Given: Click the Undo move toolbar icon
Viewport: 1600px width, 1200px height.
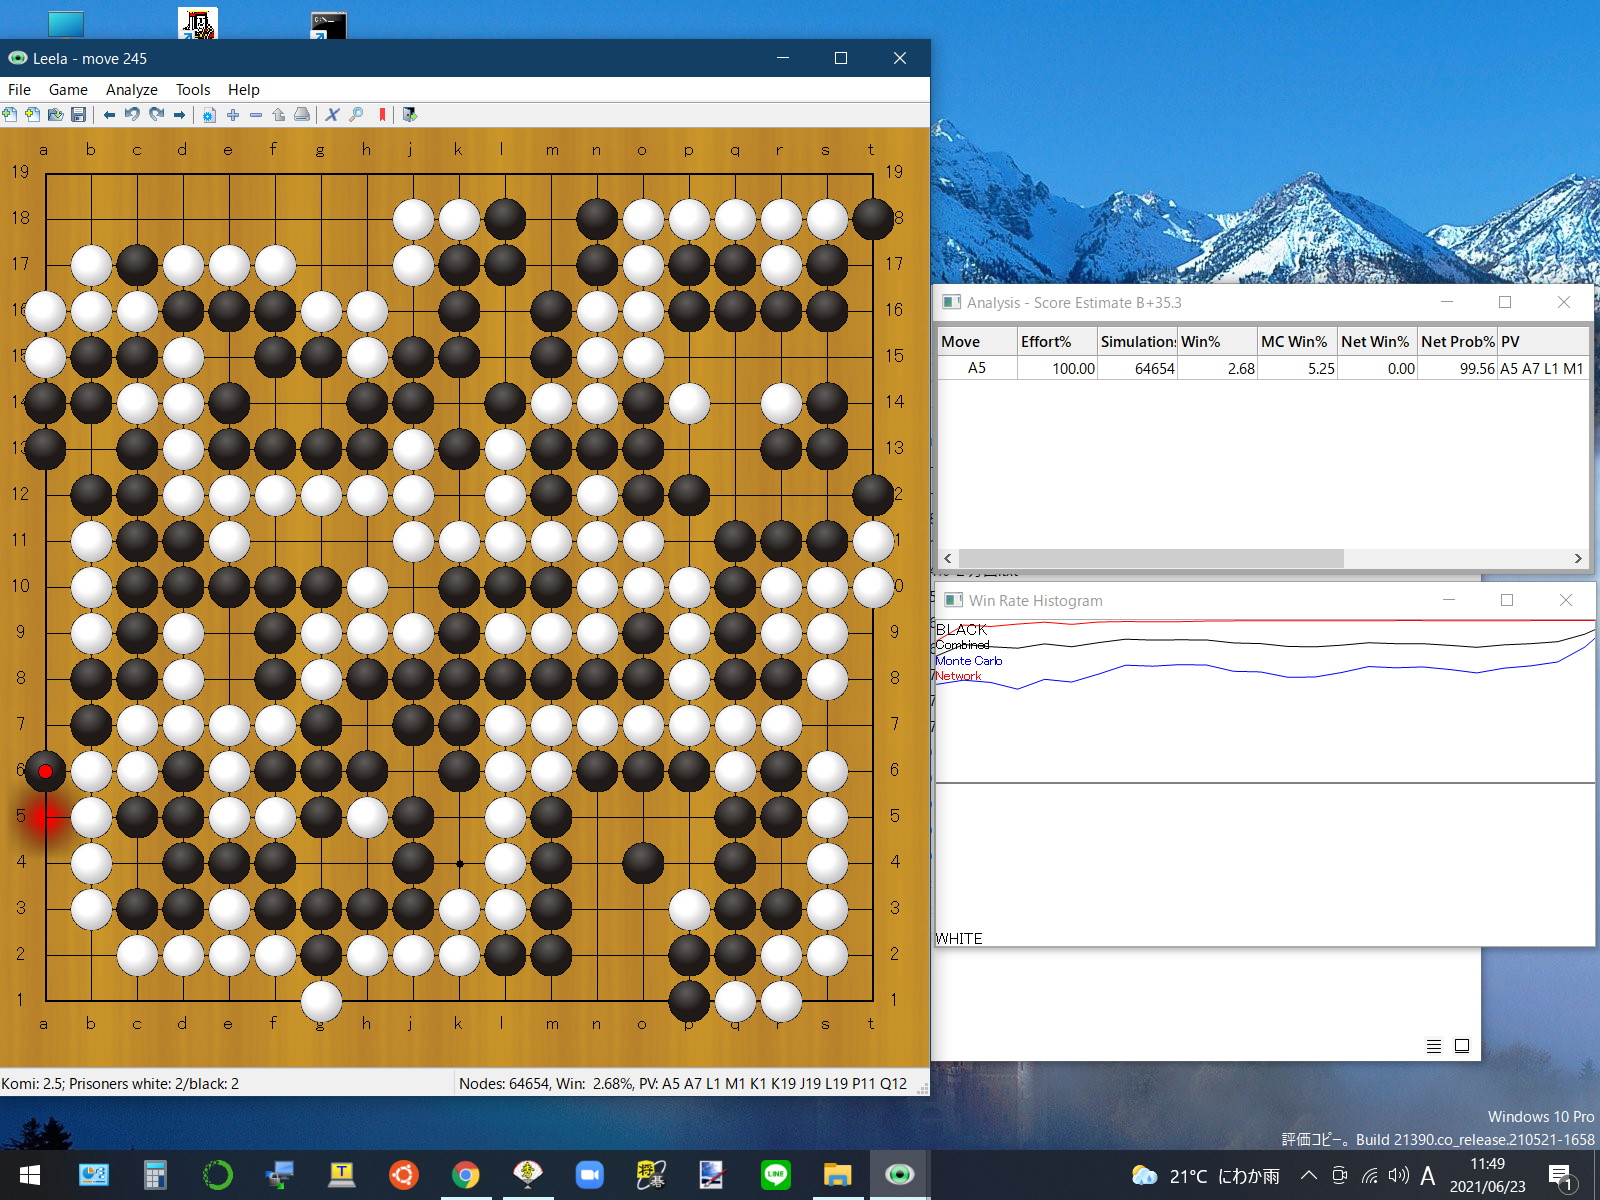Looking at the screenshot, I should (x=132, y=115).
